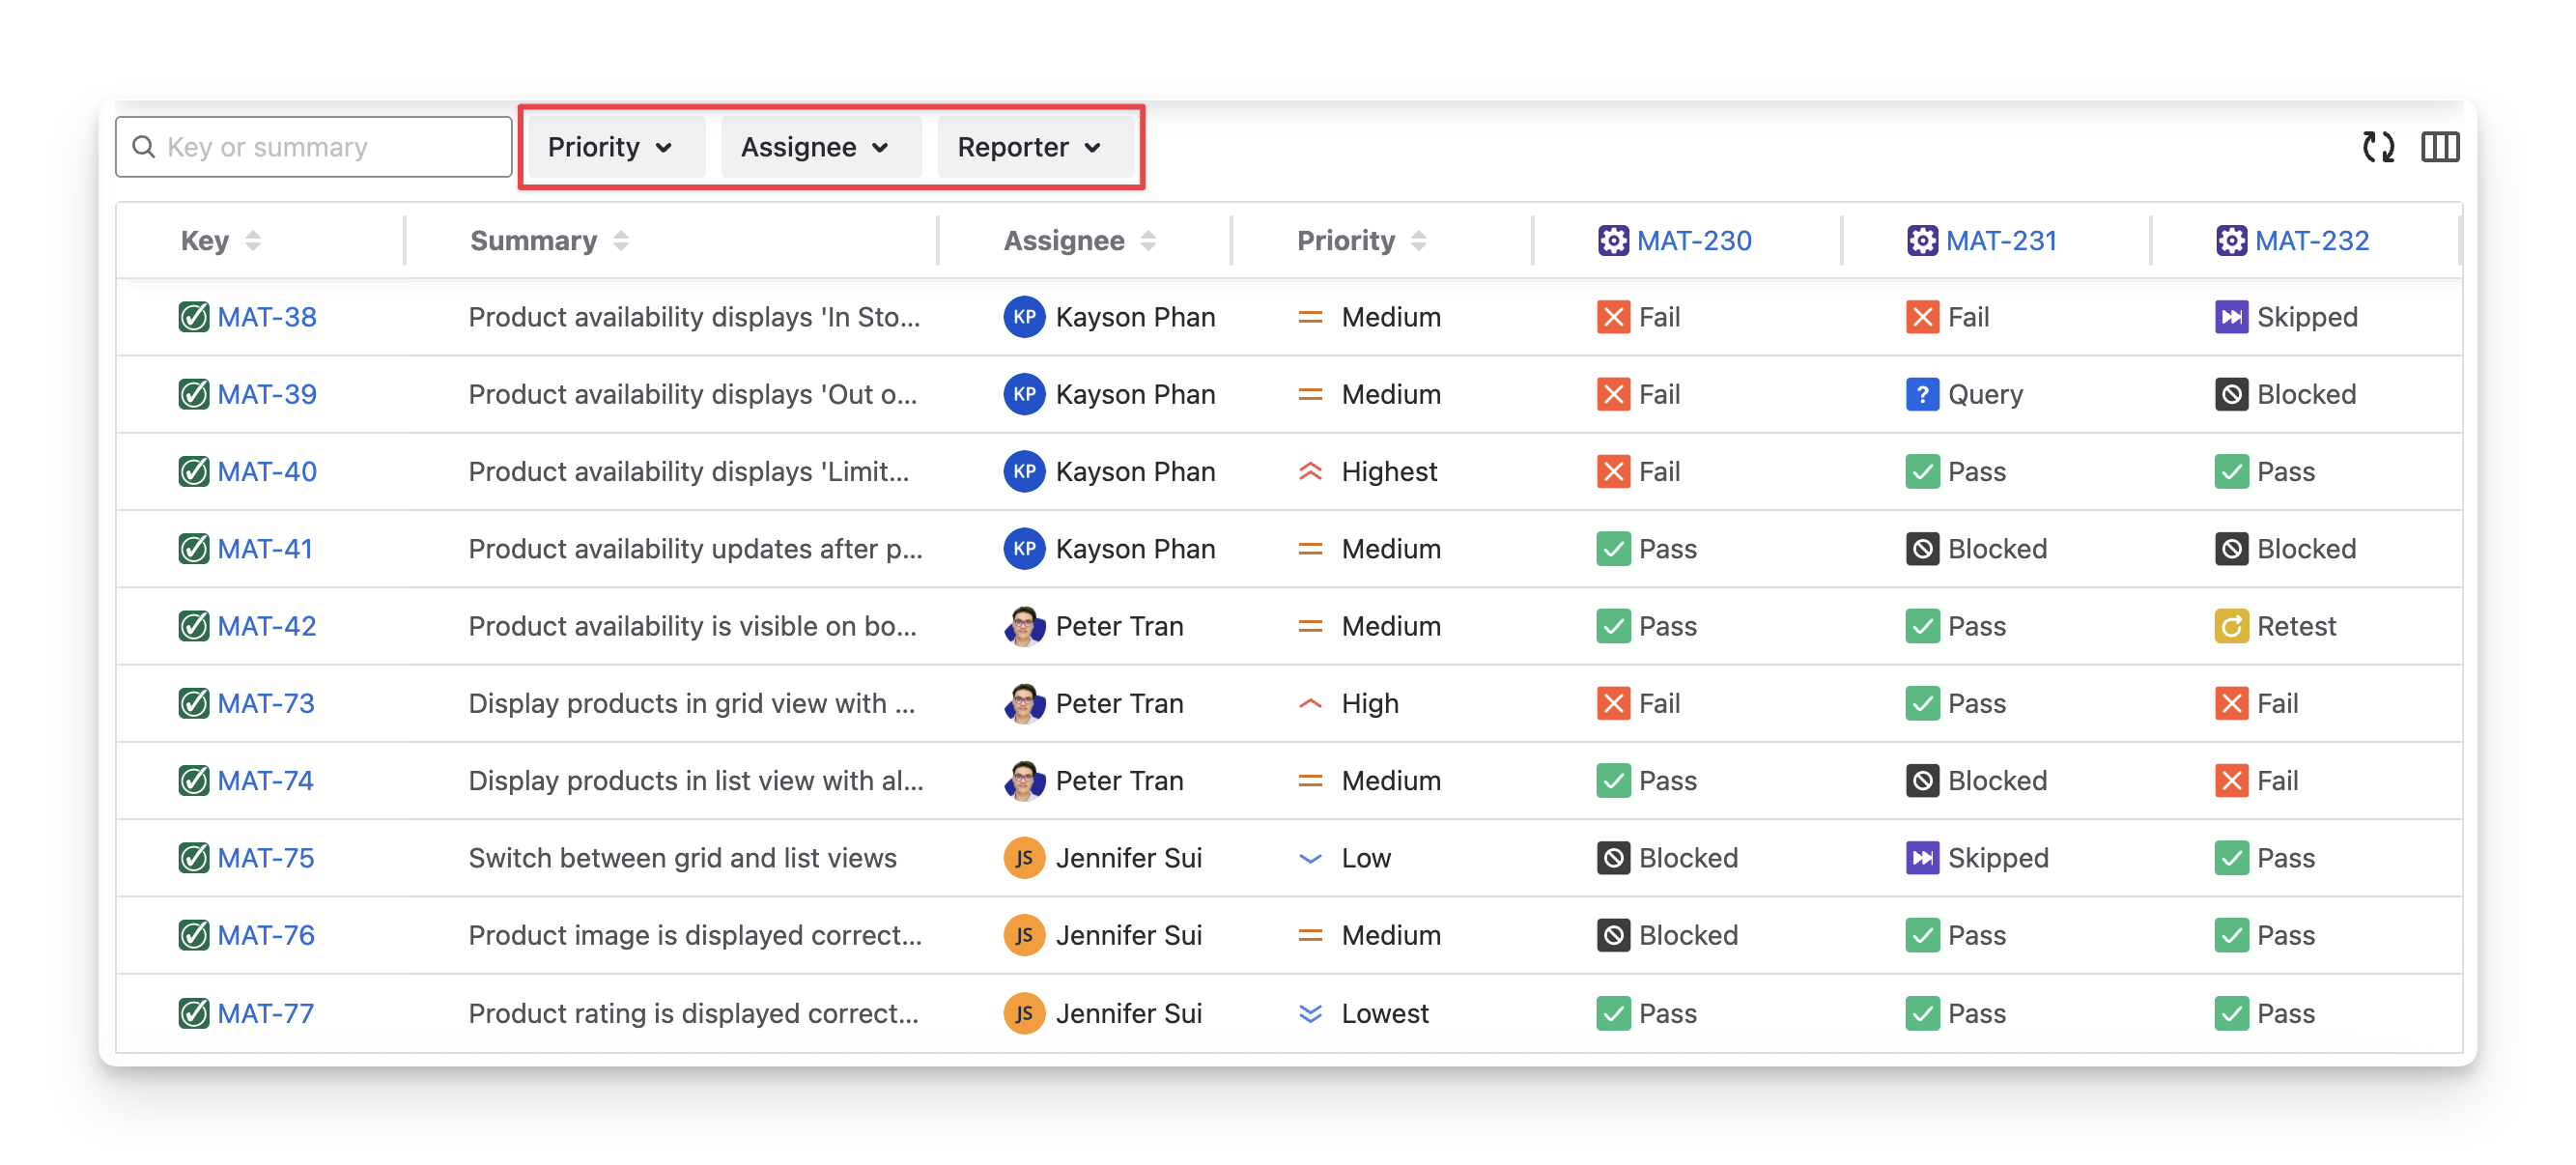The width and height of the screenshot is (2576, 1165).
Task: Click the Retest status icon for MAT-42
Action: tap(2230, 626)
